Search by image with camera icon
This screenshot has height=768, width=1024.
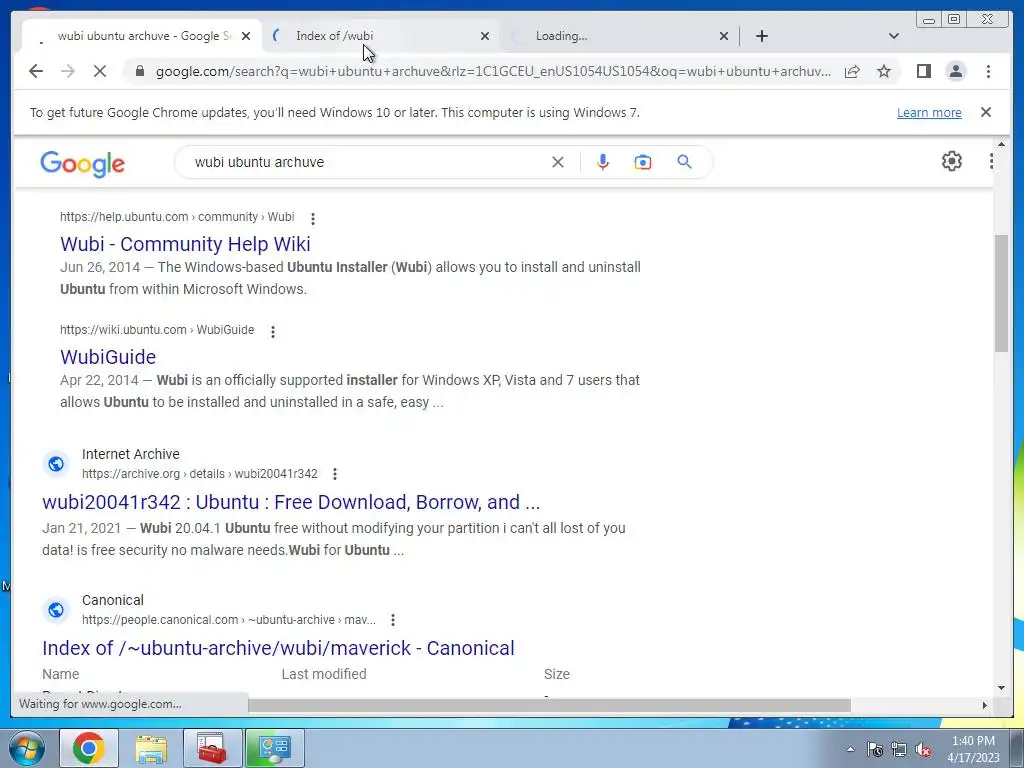coord(643,162)
